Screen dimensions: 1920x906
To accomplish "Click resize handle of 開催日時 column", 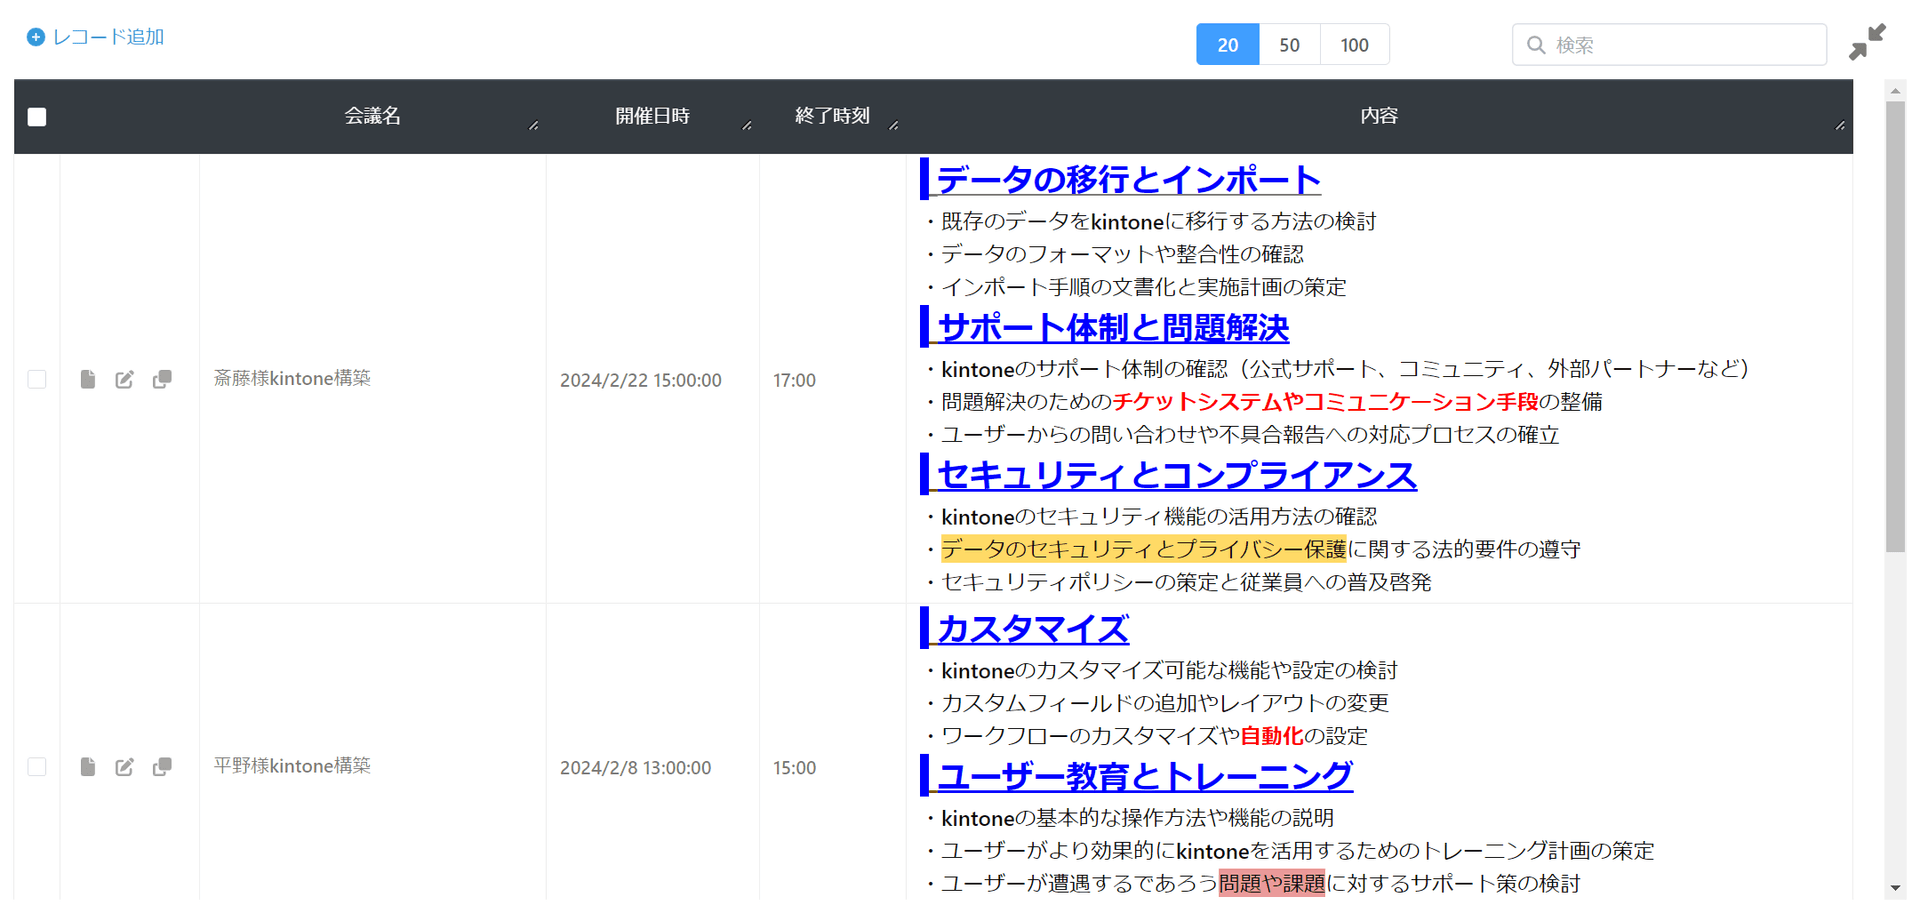I will click(747, 126).
